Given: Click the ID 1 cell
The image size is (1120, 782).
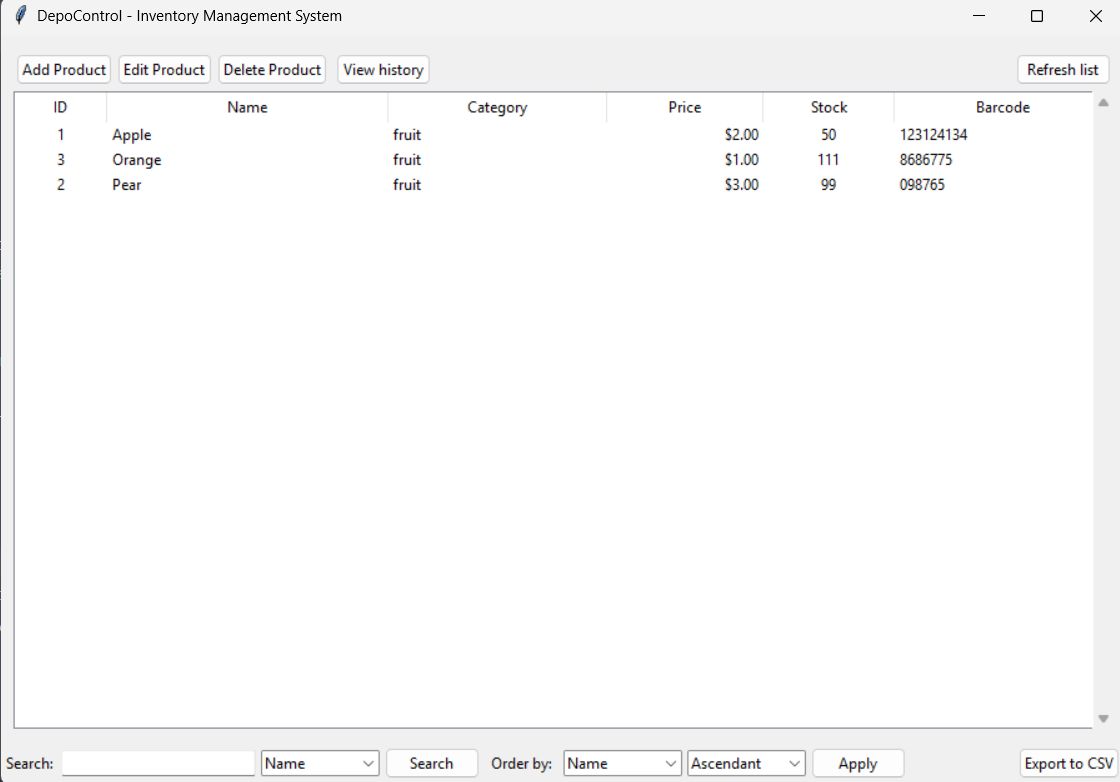Looking at the screenshot, I should (61, 134).
